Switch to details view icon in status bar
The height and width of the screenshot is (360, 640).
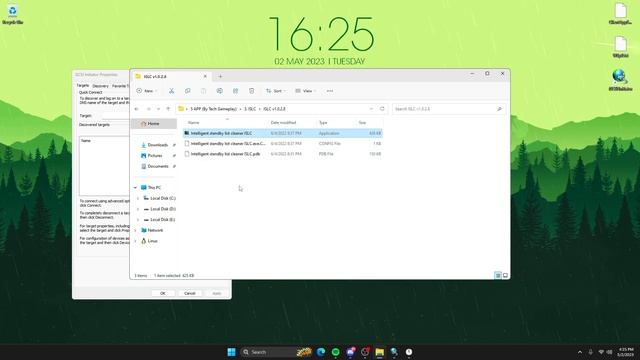click(498, 276)
